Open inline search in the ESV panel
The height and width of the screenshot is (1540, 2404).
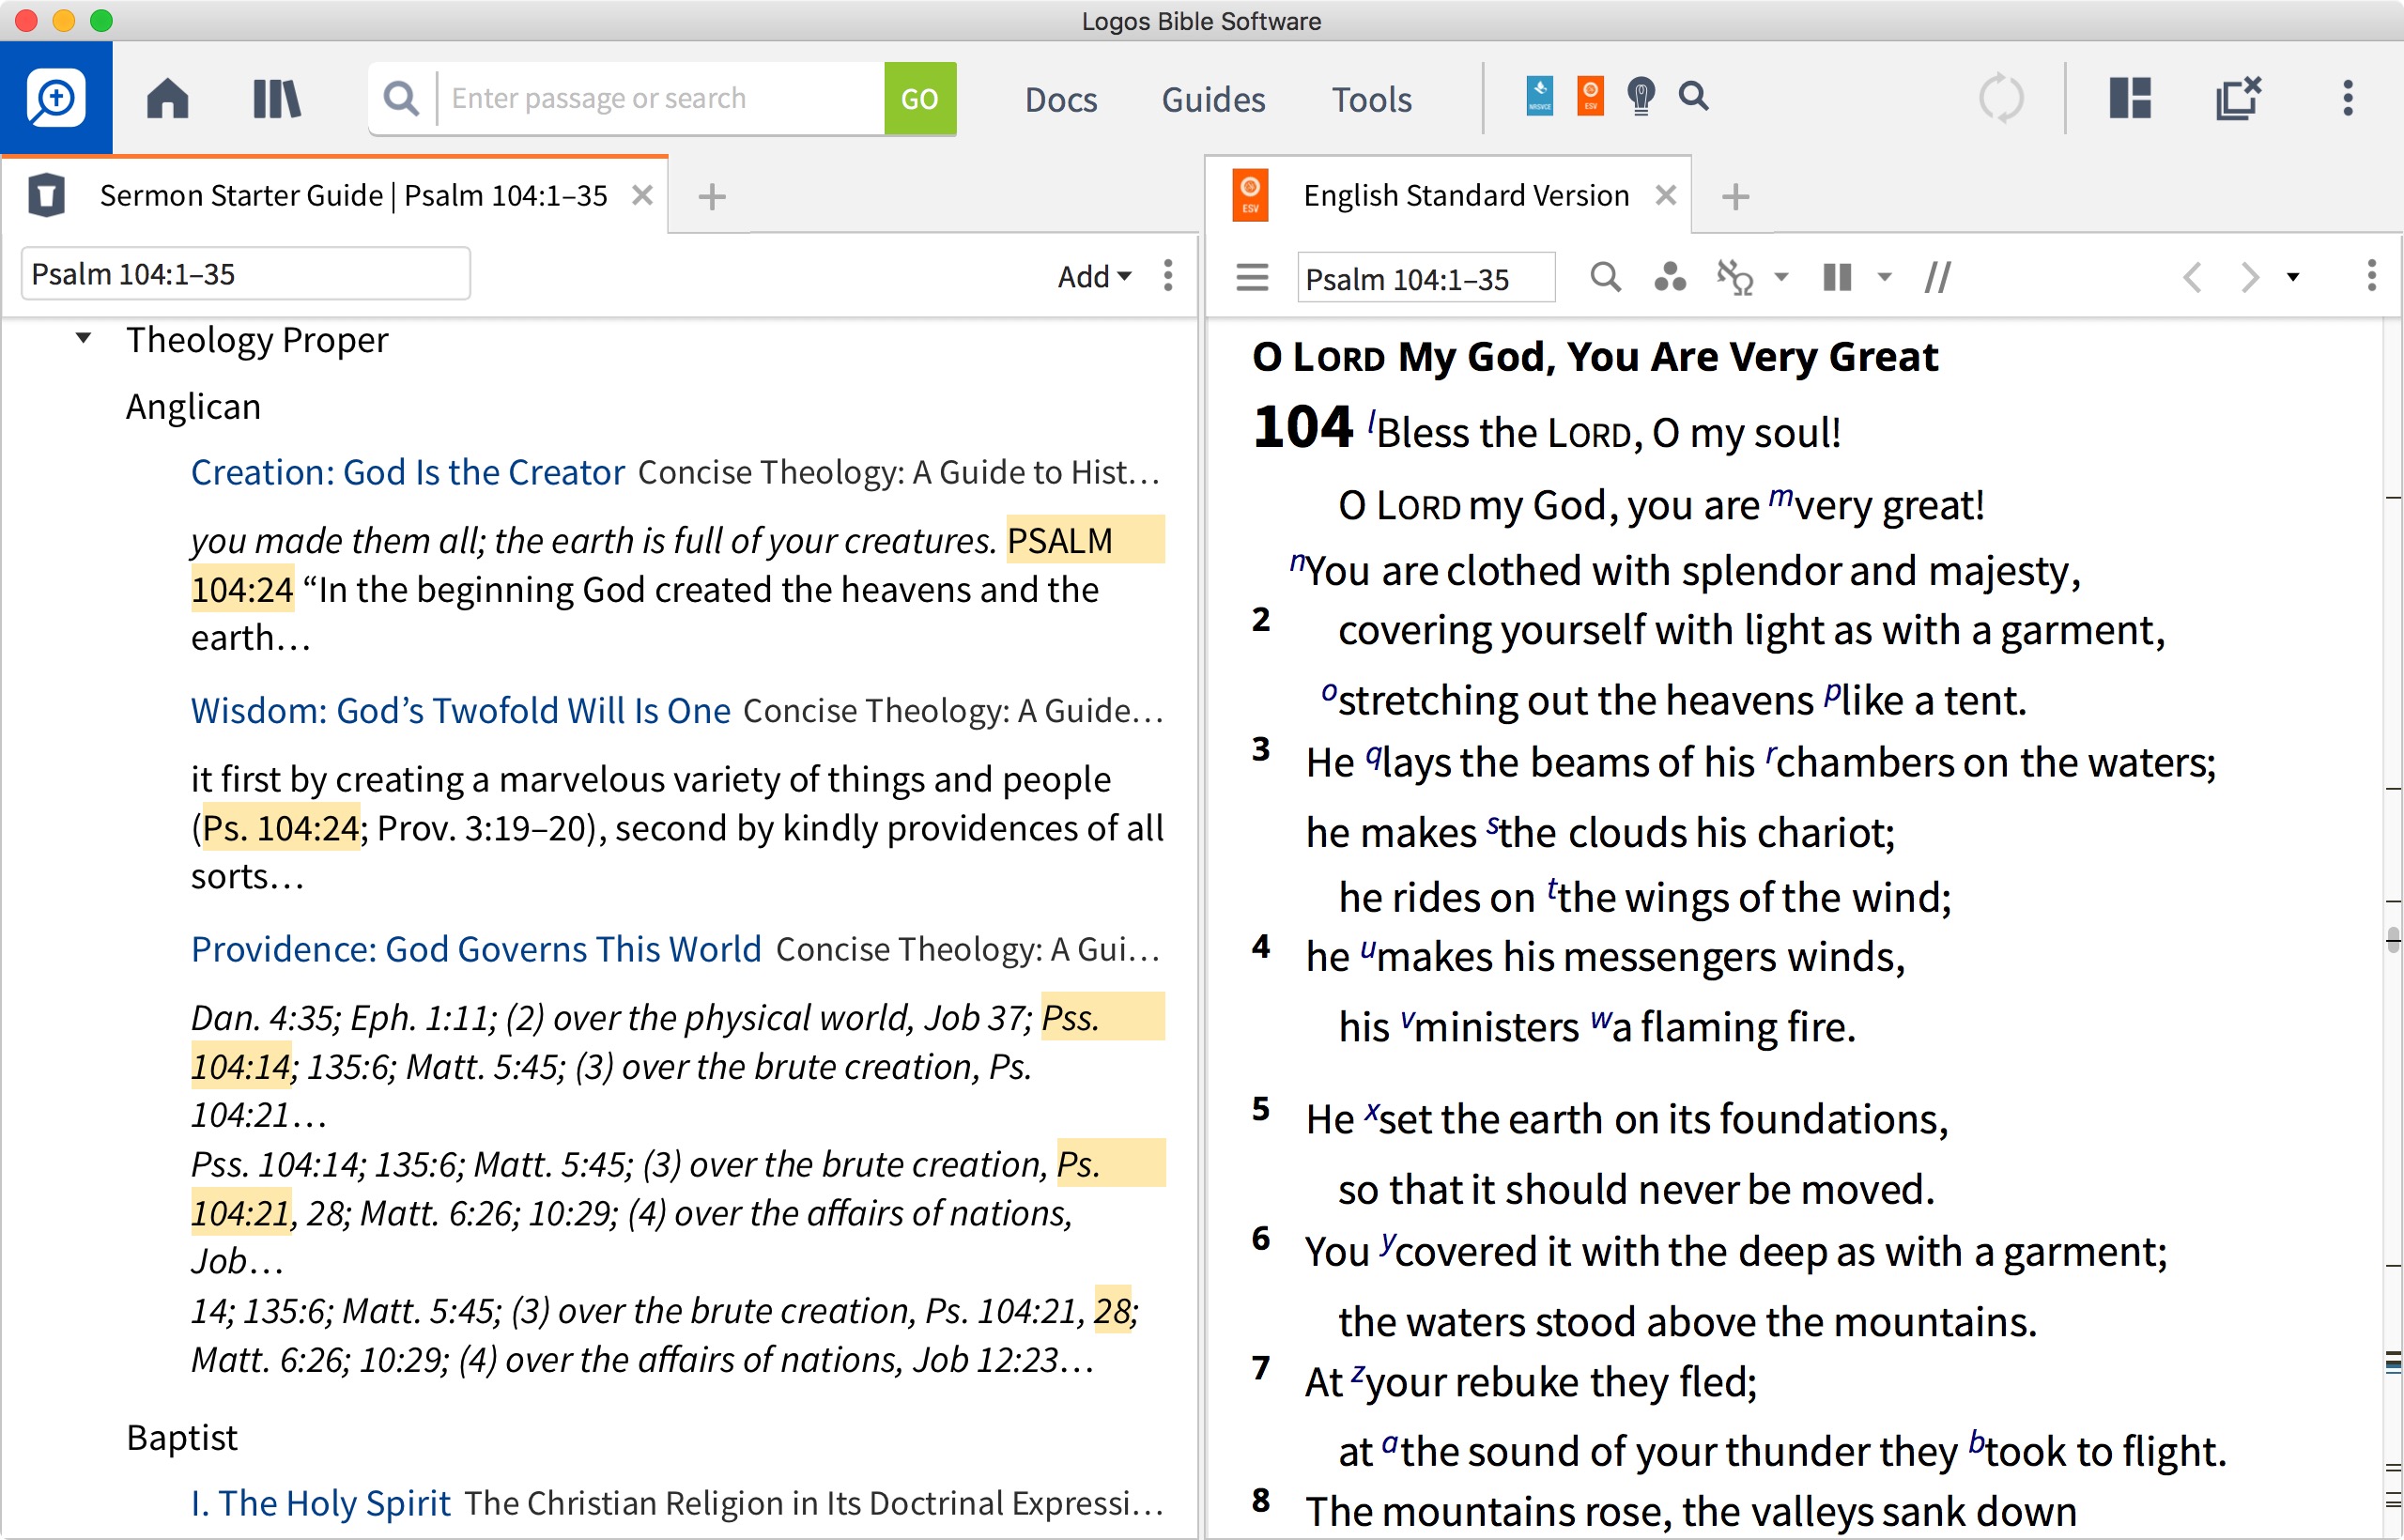tap(1605, 277)
